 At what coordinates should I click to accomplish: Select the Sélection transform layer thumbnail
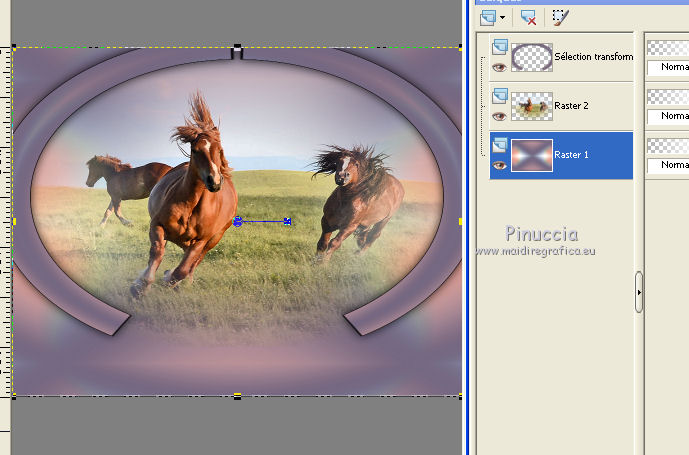pos(532,57)
